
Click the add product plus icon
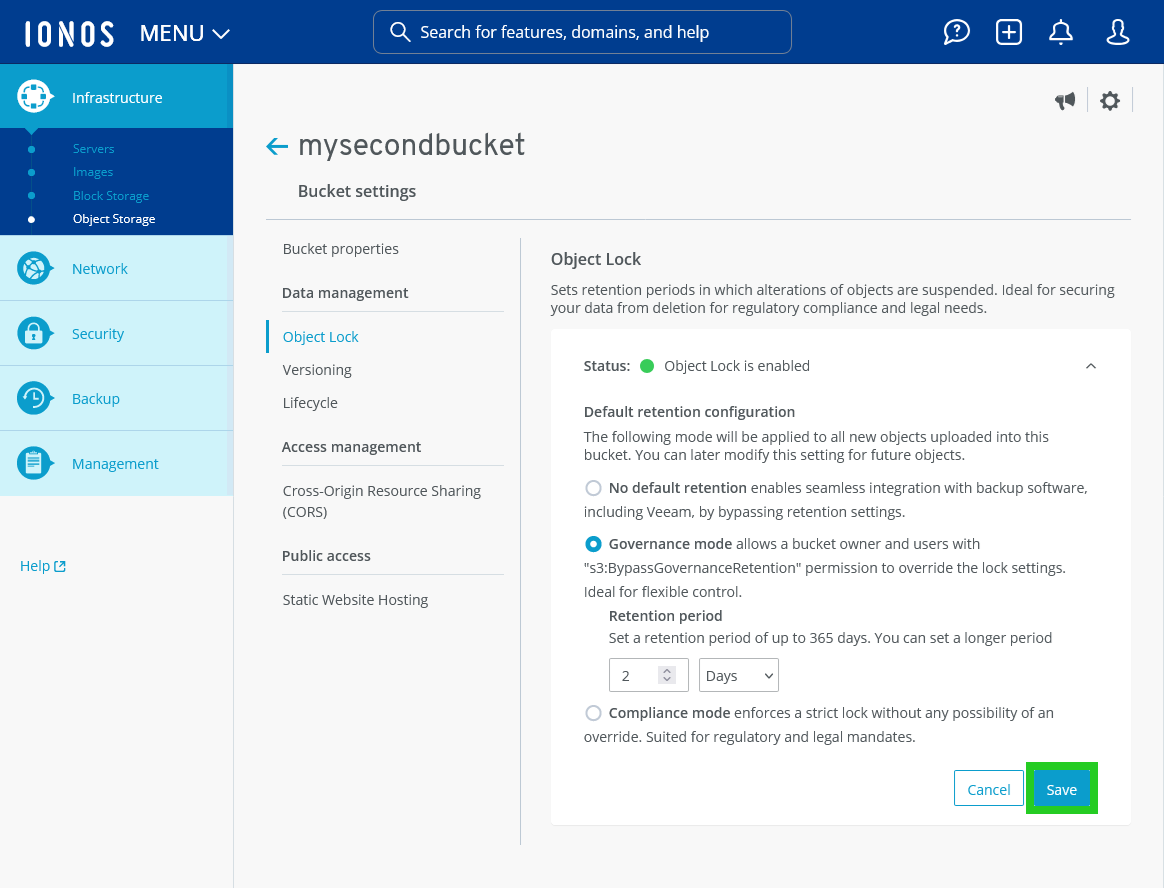(1008, 31)
